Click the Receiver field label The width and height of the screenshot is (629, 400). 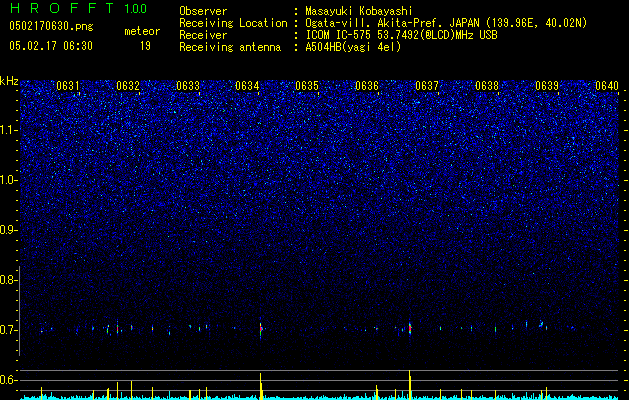pos(203,35)
